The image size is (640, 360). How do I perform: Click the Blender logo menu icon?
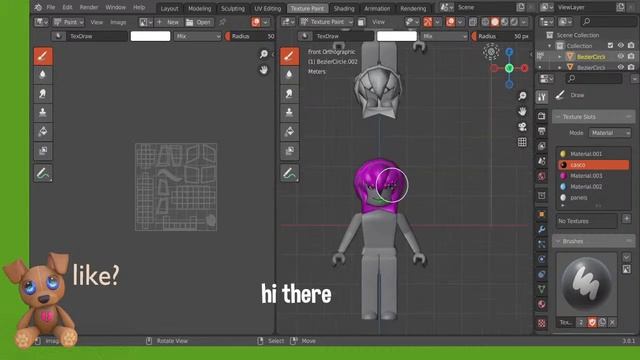click(38, 7)
